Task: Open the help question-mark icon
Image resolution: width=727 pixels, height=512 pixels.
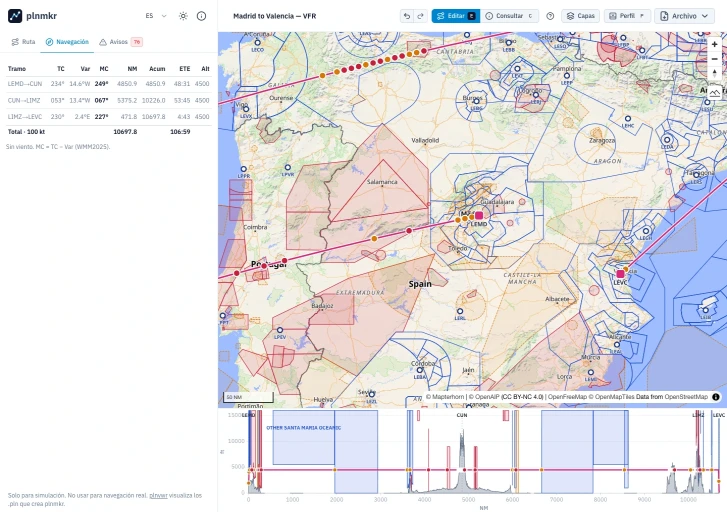Action: pos(550,16)
